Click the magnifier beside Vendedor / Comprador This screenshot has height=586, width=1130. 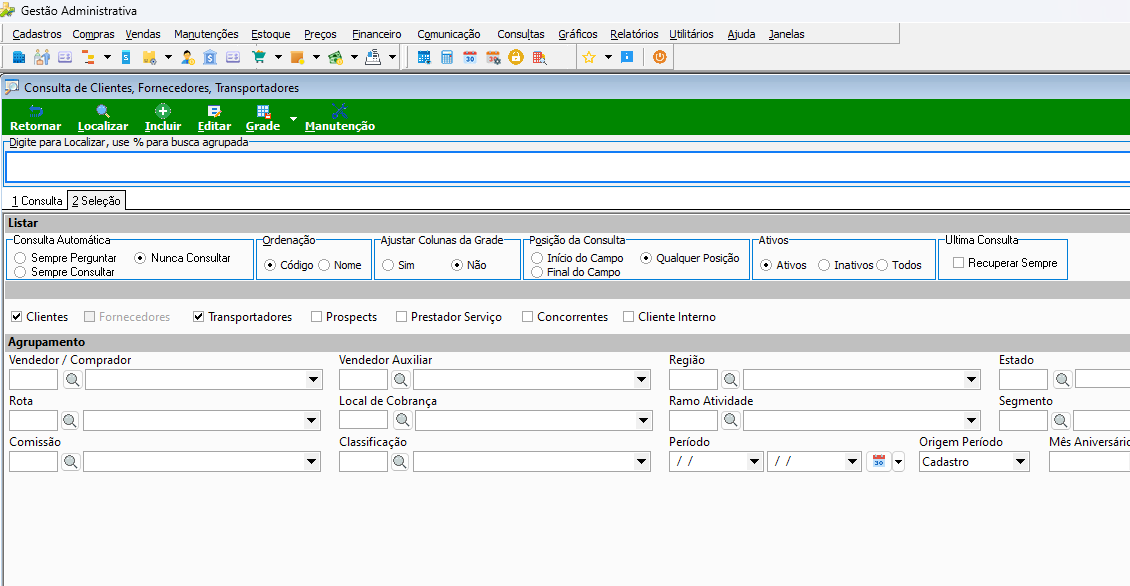(x=73, y=379)
